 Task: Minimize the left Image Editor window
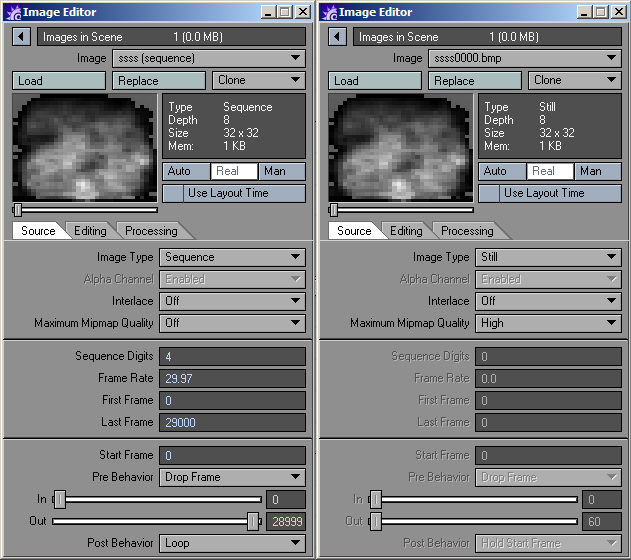(268, 12)
